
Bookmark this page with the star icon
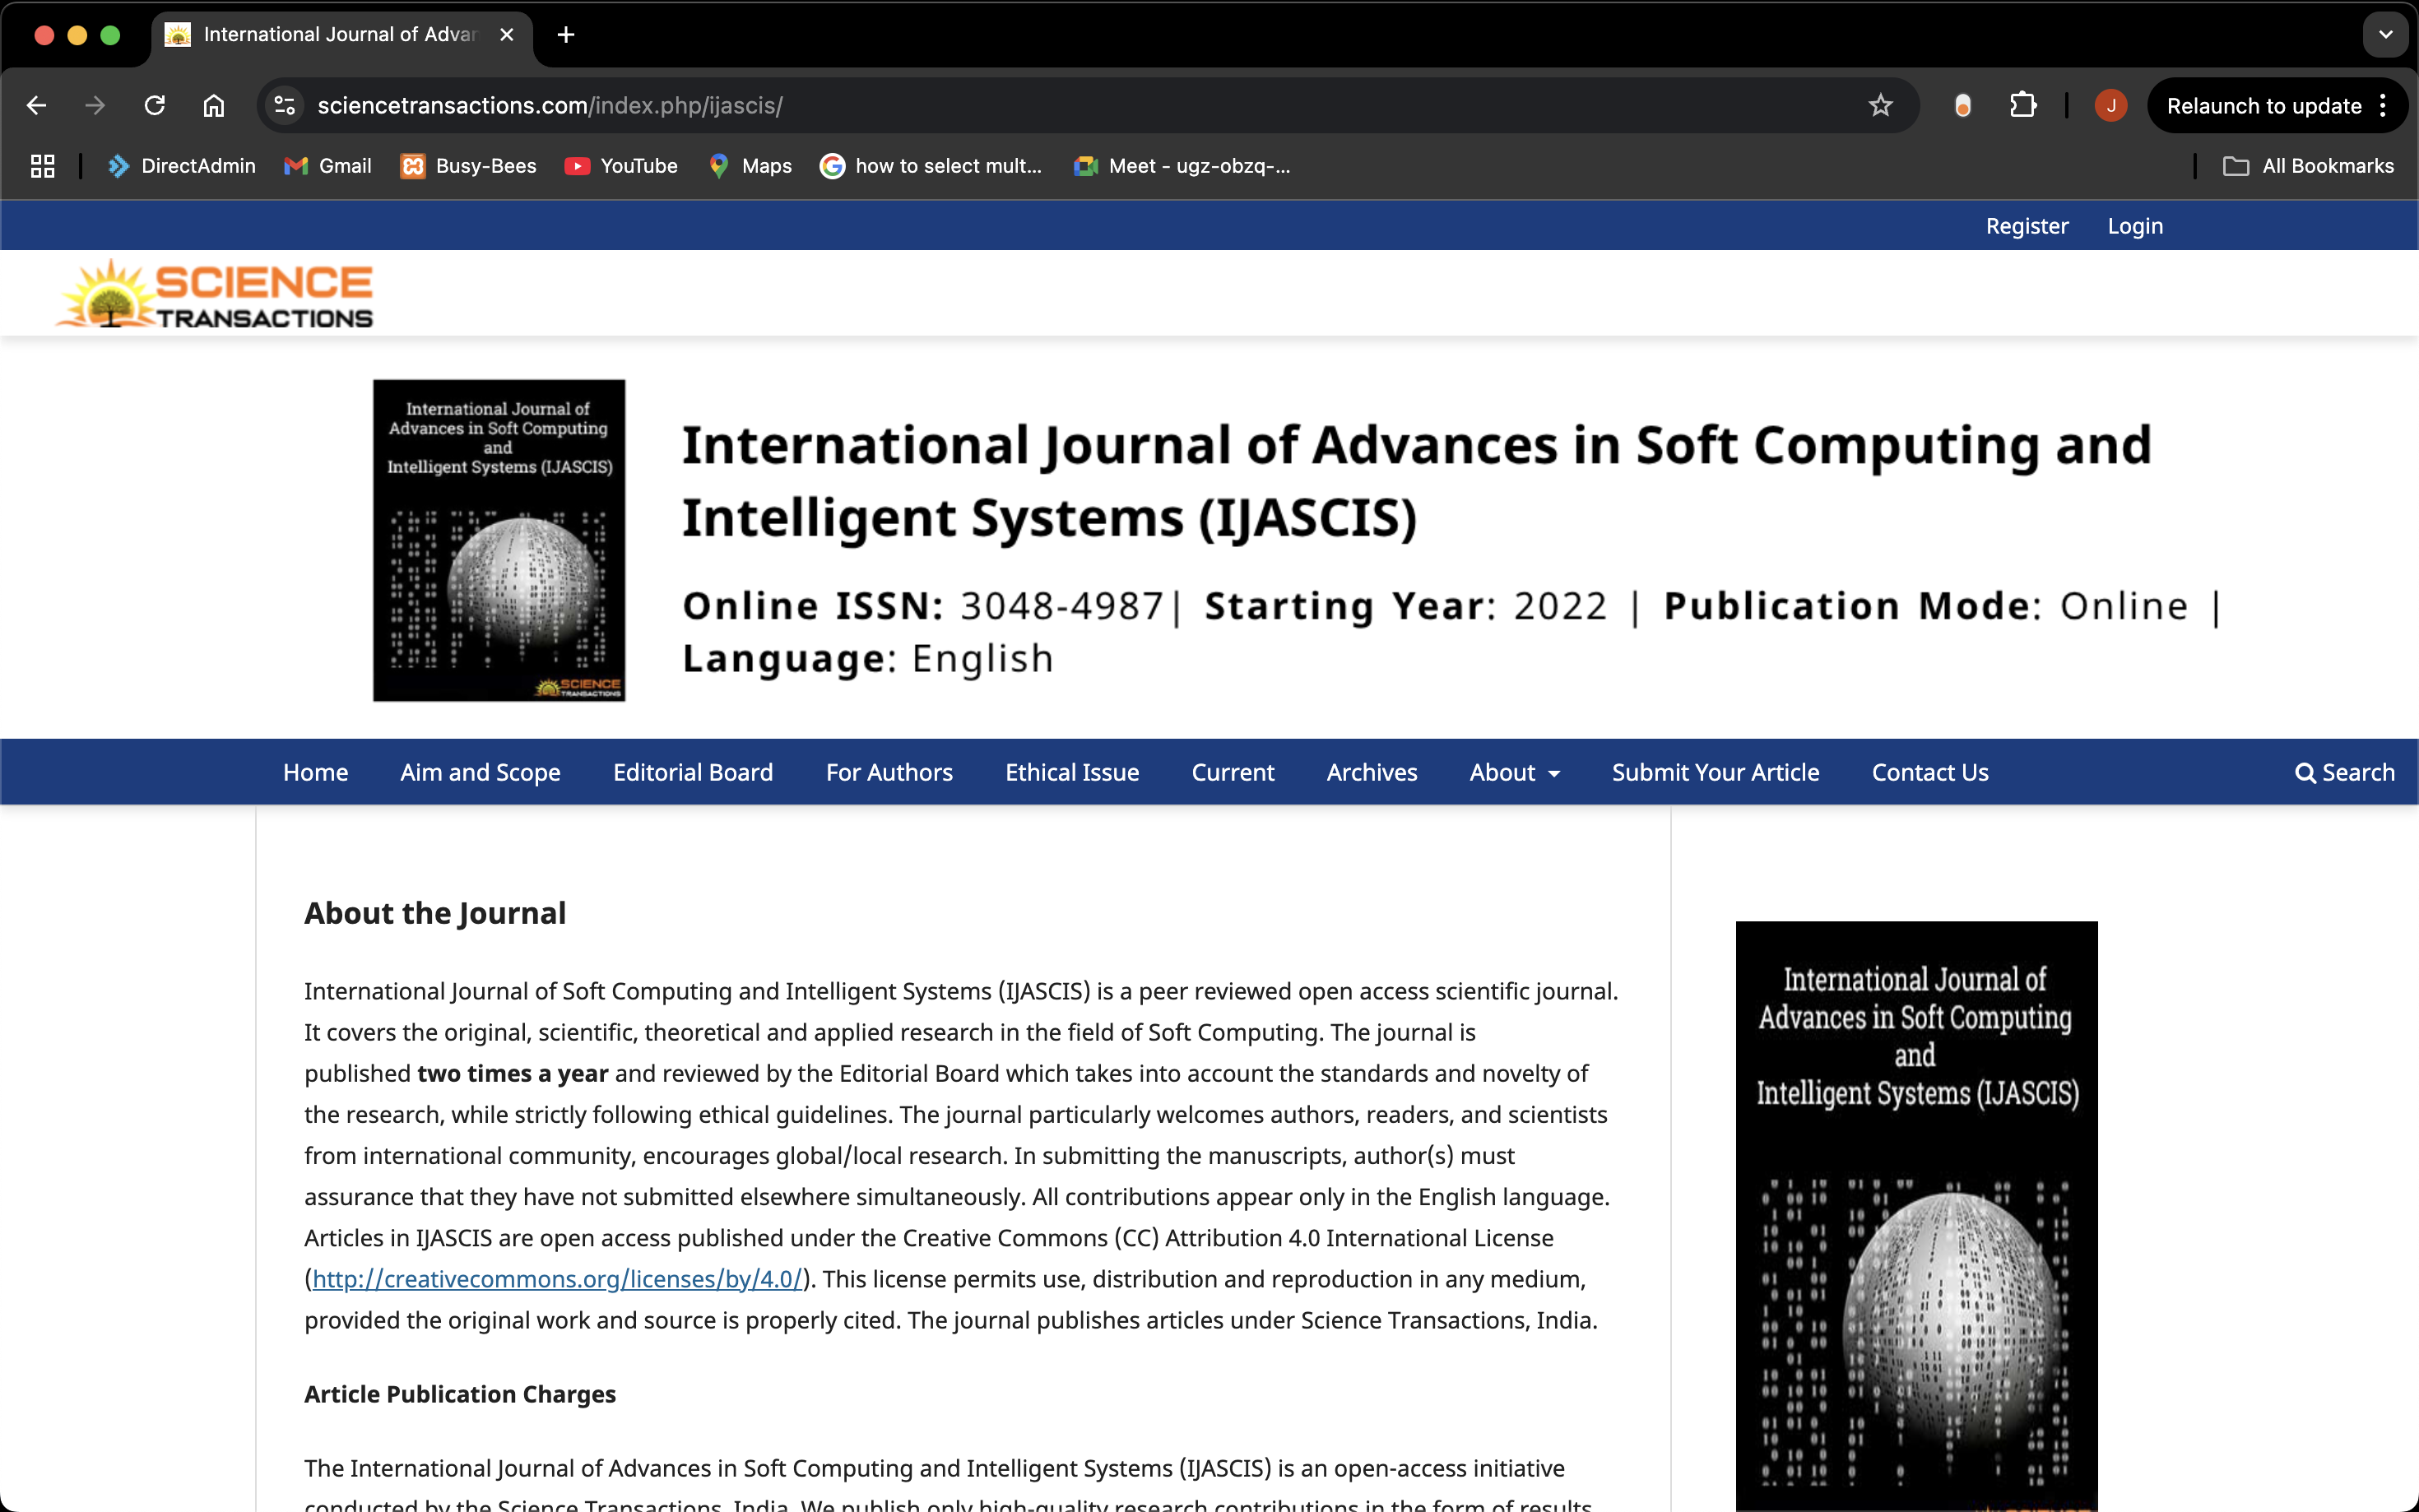tap(1880, 105)
